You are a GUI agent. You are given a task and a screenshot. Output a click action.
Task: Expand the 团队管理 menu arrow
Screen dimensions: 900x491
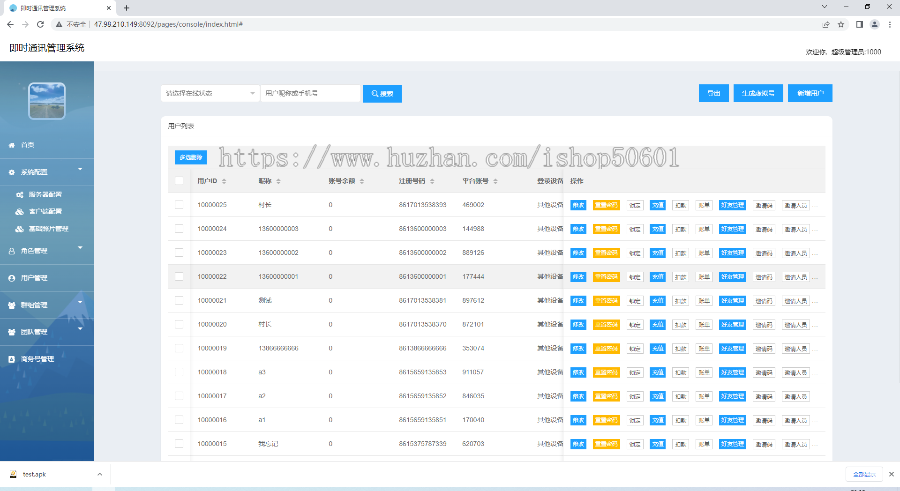(80, 329)
